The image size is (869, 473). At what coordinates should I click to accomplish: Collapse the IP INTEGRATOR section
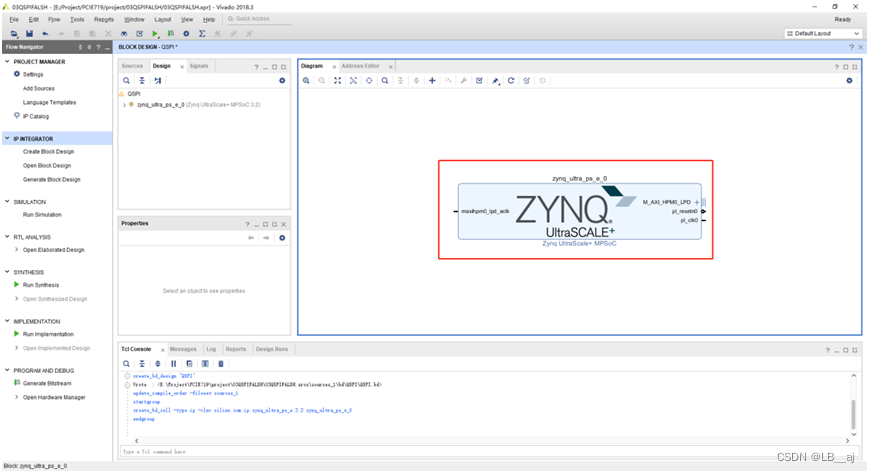click(x=7, y=139)
